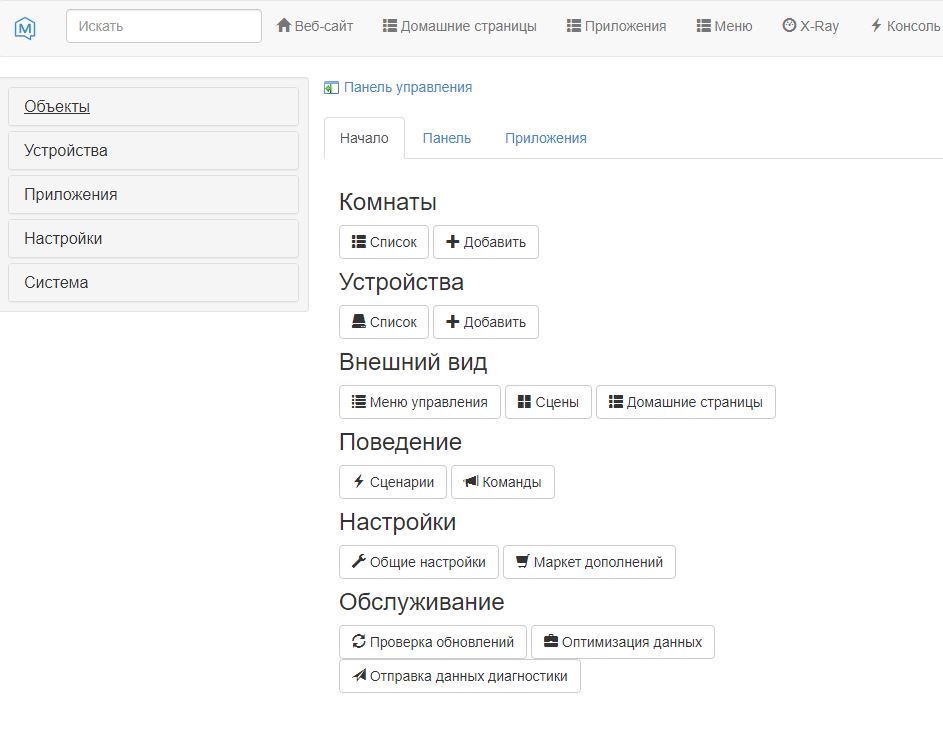Click the MajorDoMo logo icon

[x=25, y=25]
